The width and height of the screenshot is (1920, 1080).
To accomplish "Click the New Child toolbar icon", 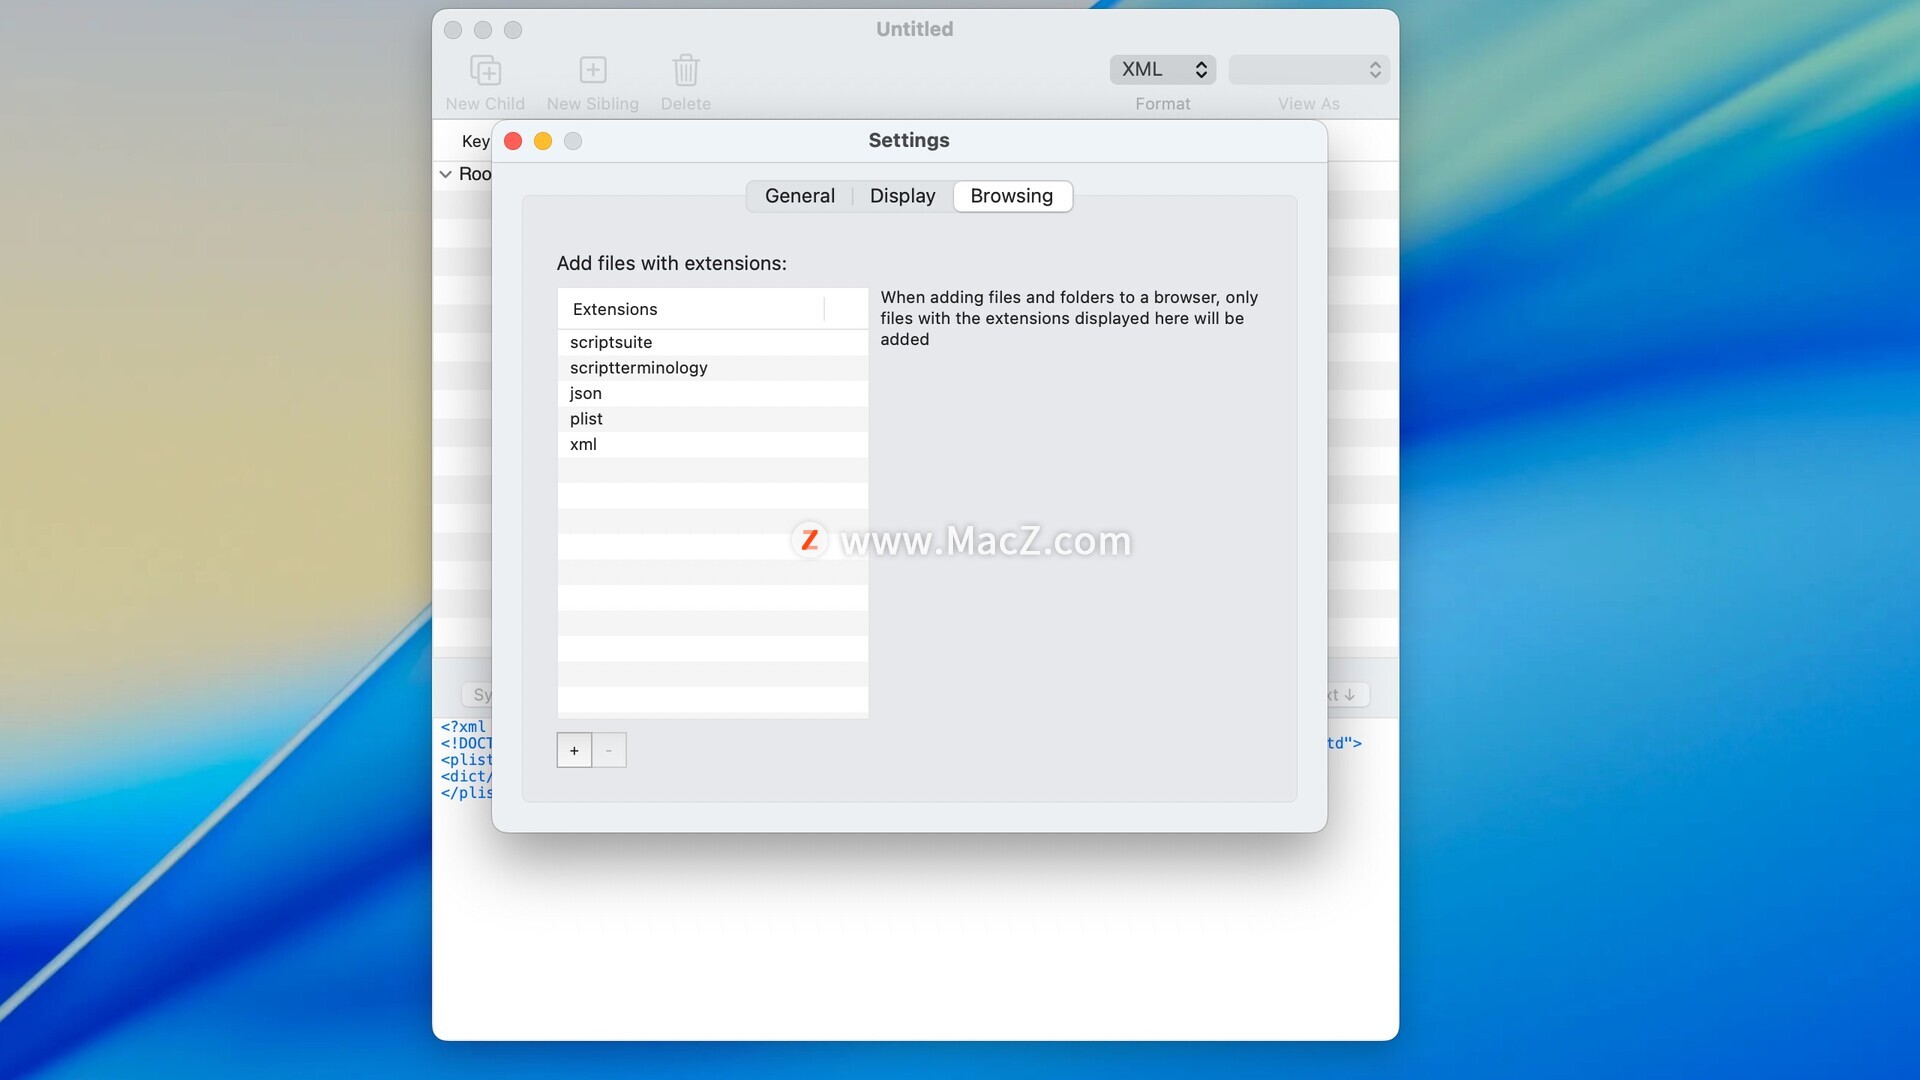I will click(x=485, y=71).
